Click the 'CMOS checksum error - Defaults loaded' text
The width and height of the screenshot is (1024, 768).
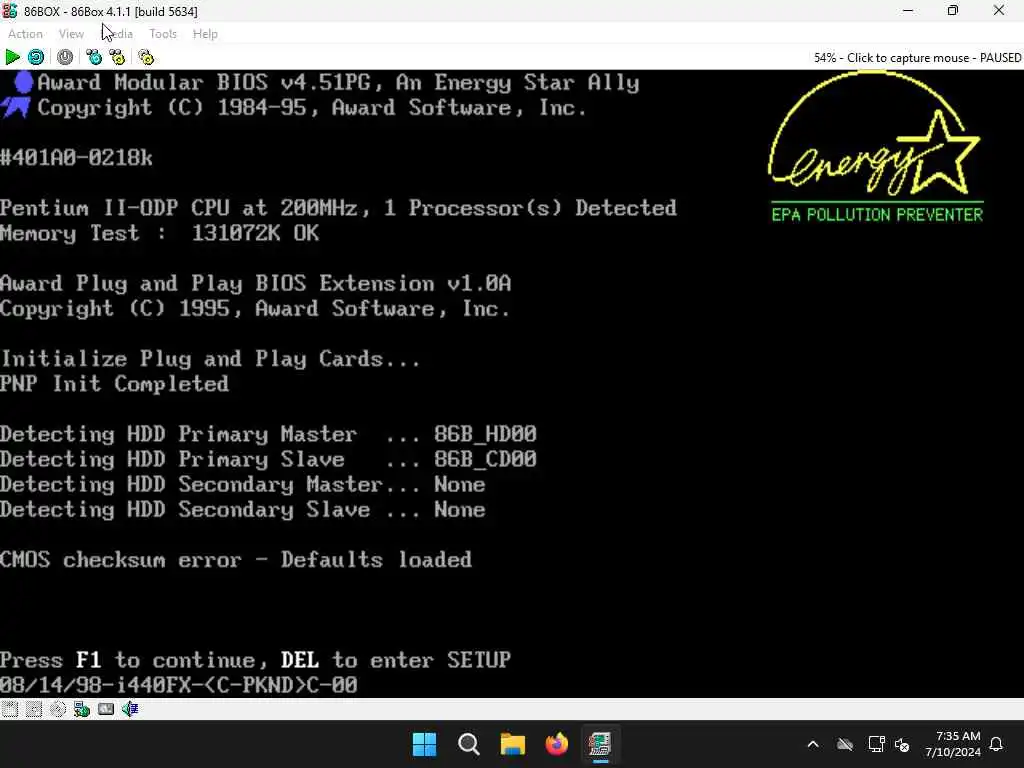click(x=236, y=560)
